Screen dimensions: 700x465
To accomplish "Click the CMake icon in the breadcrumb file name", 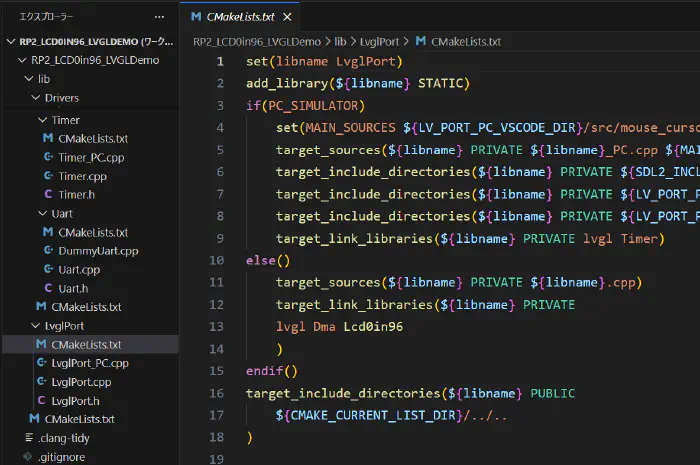I will tap(420, 41).
